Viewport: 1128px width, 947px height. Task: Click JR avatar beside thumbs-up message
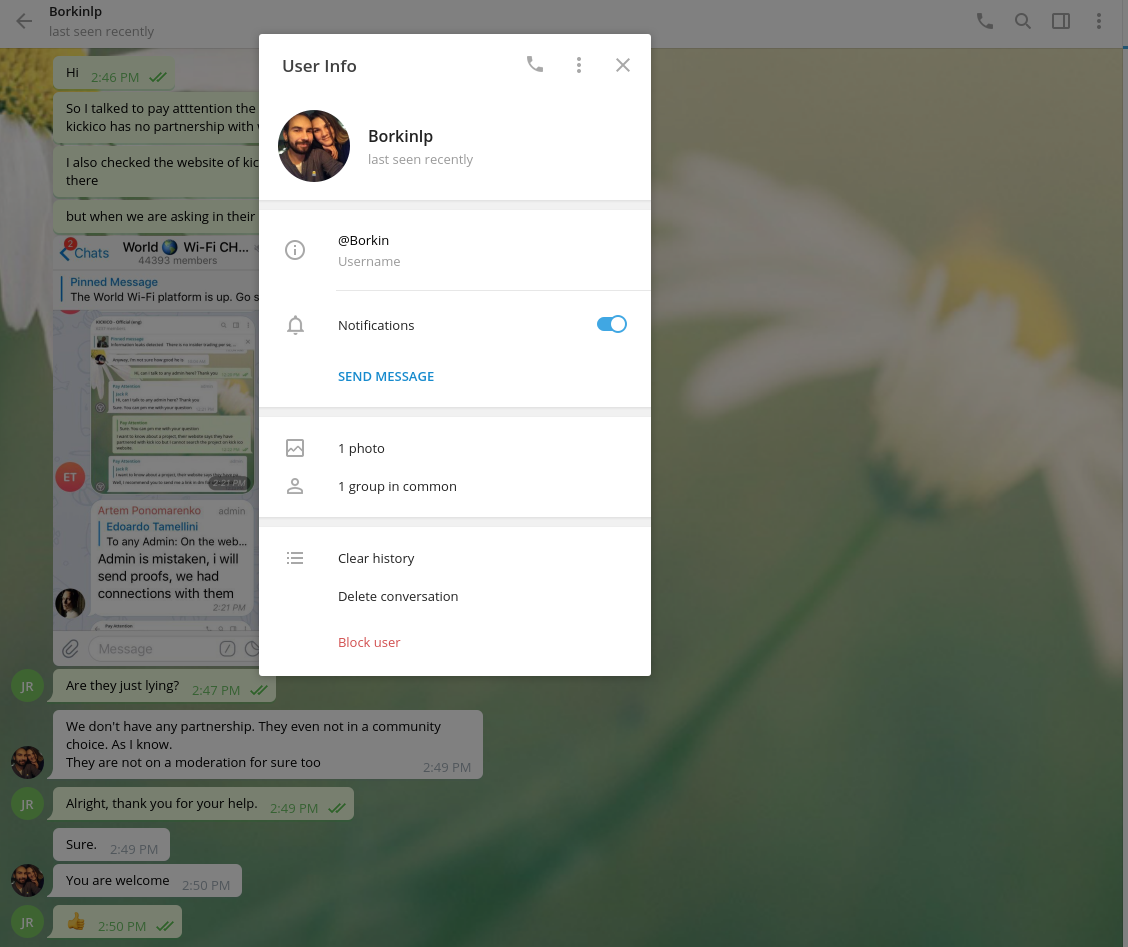pos(27,922)
